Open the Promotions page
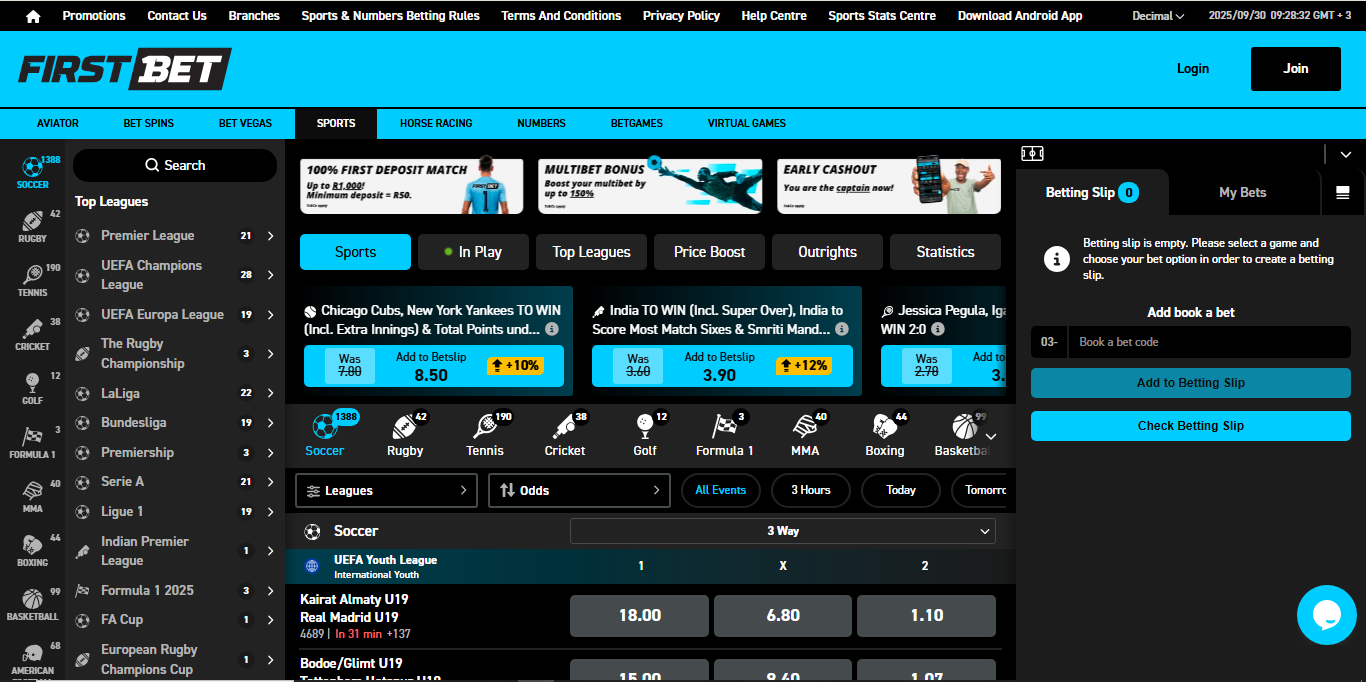 (x=93, y=15)
